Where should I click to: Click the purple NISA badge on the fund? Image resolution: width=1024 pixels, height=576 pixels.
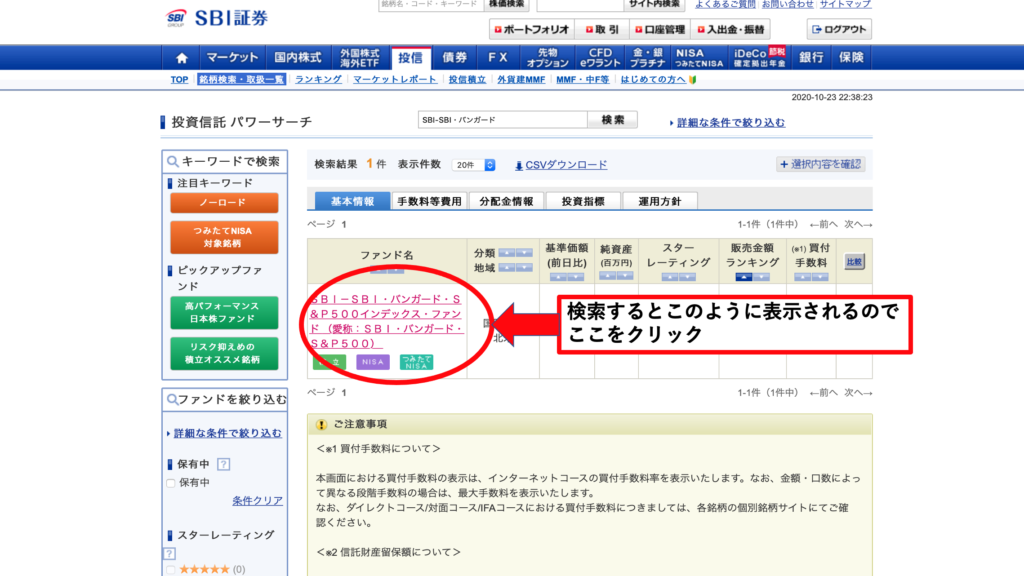[x=373, y=362]
